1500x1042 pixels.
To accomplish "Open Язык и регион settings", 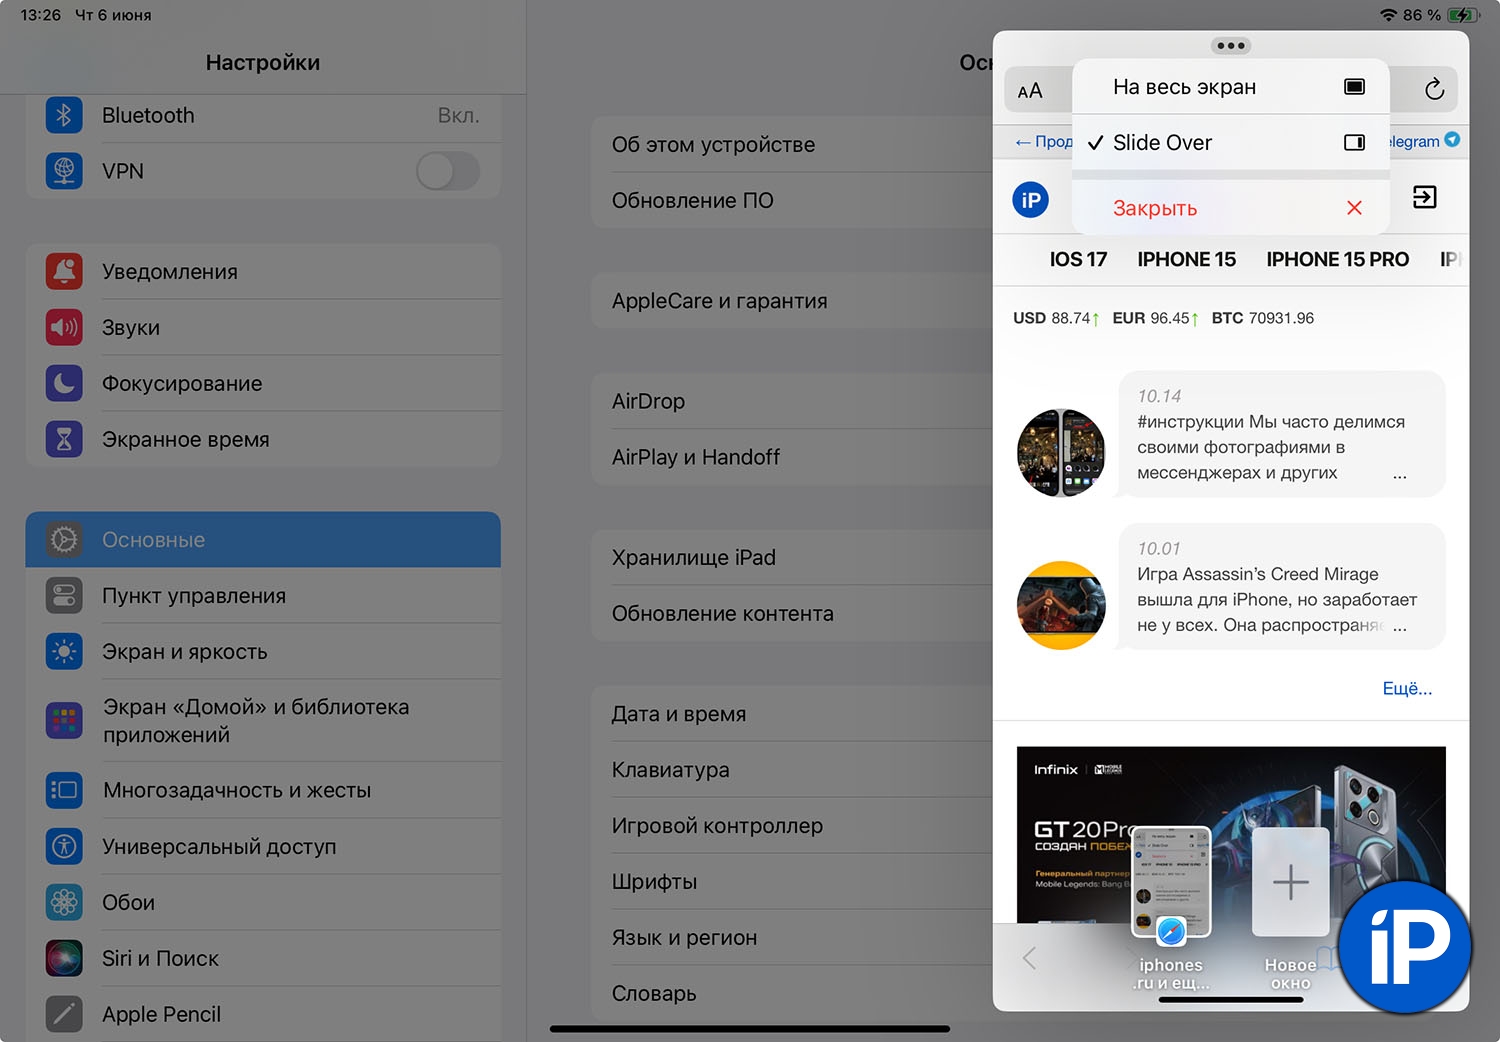I will 792,938.
